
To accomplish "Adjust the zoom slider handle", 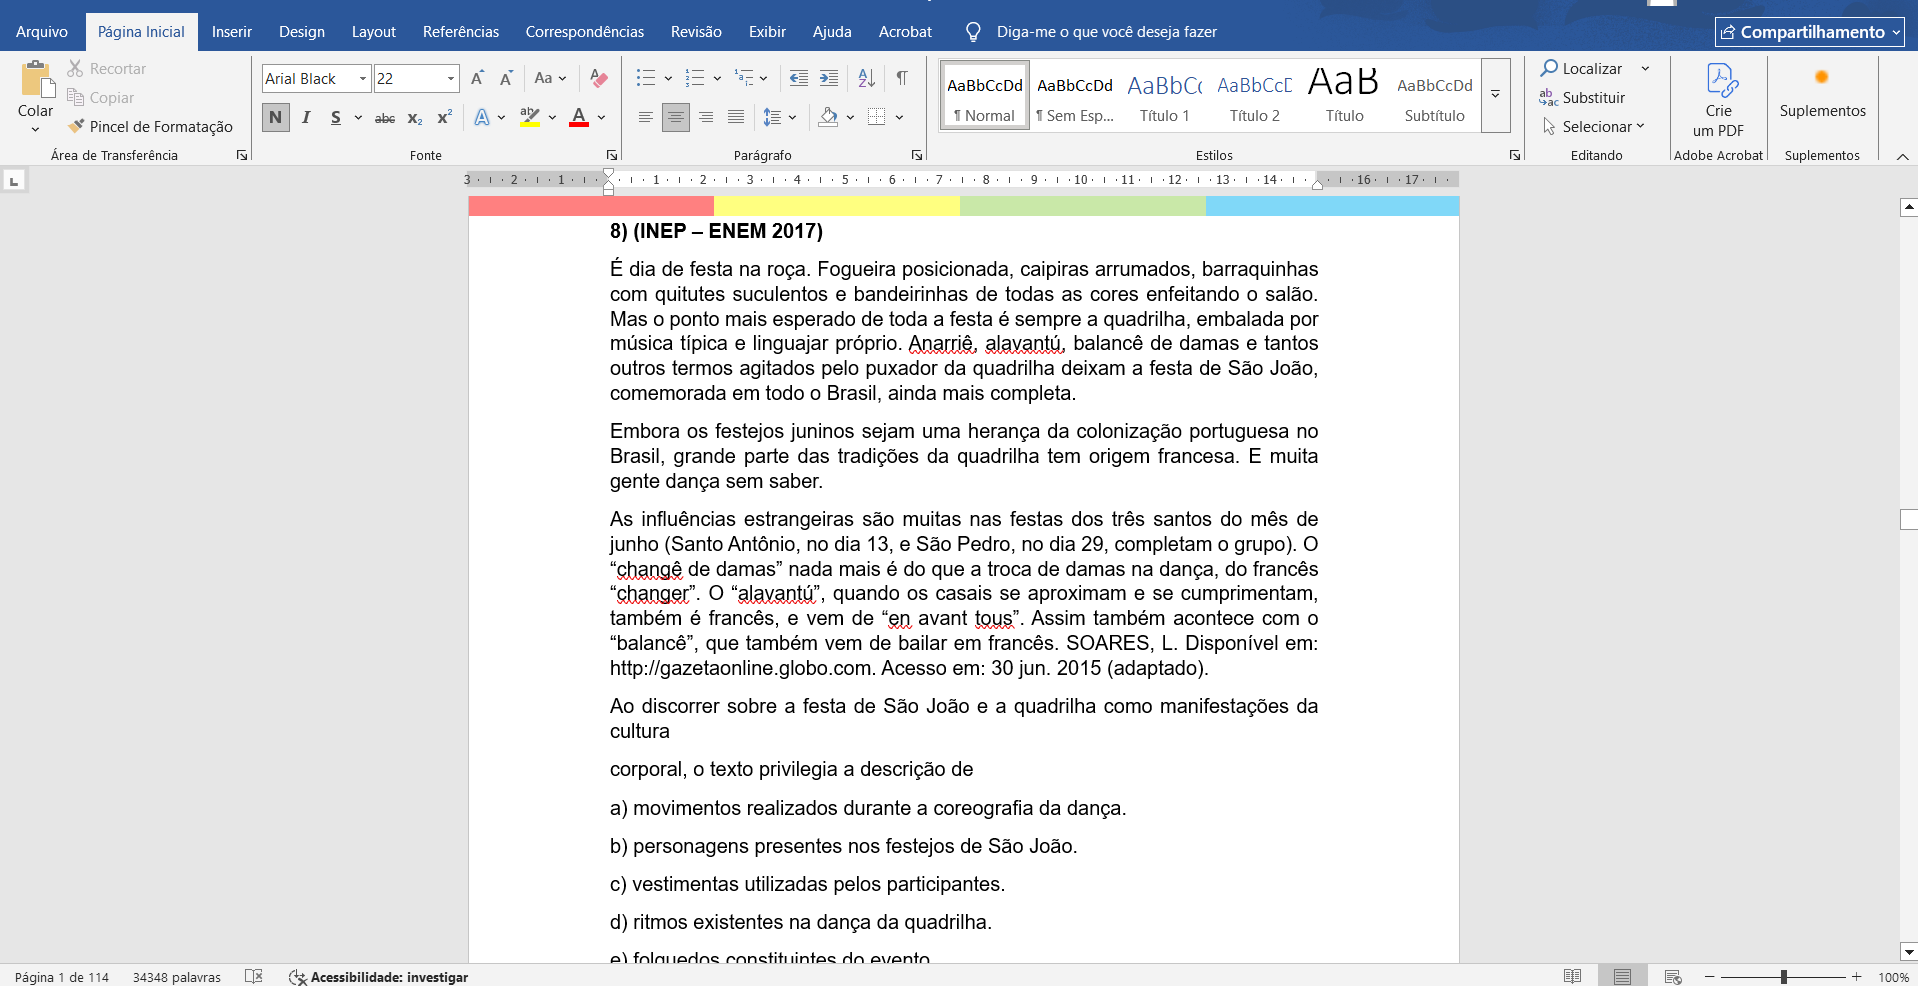I will 1783,977.
